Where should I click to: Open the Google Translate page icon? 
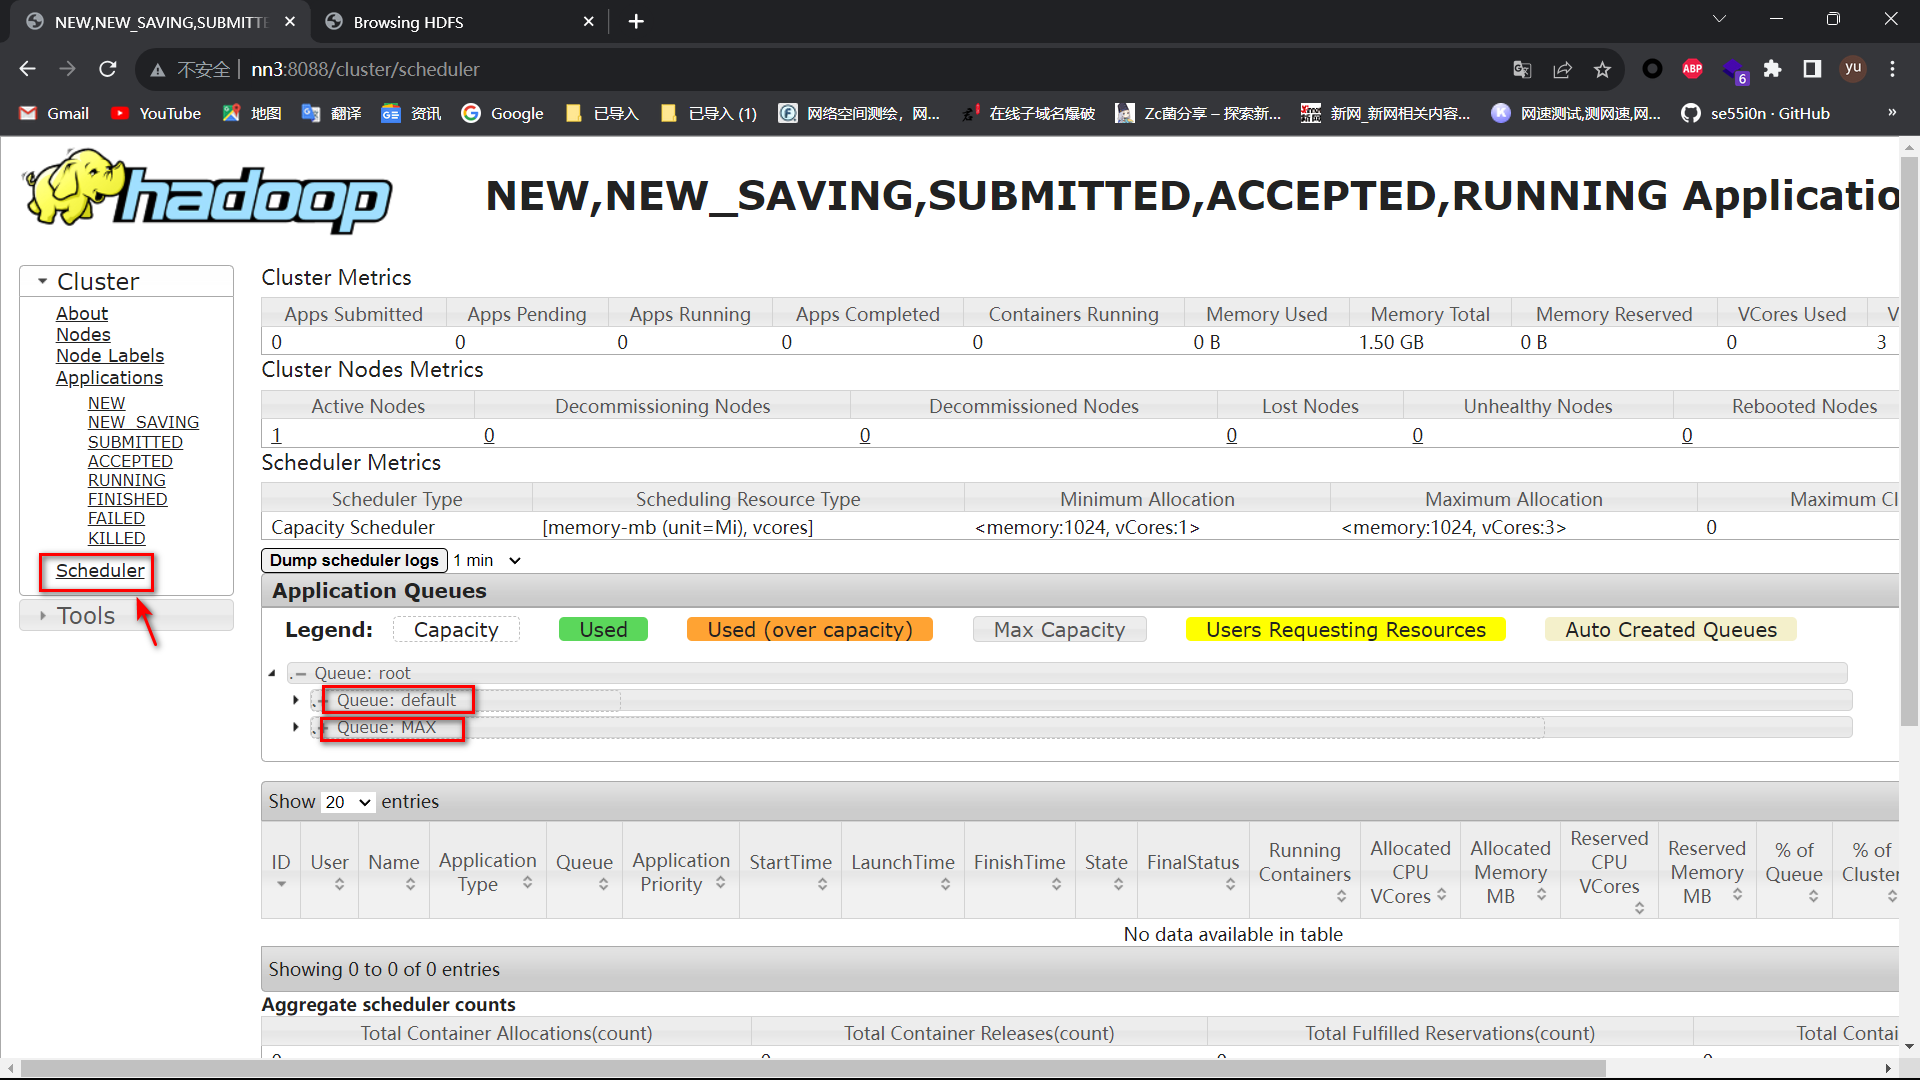coord(1522,69)
